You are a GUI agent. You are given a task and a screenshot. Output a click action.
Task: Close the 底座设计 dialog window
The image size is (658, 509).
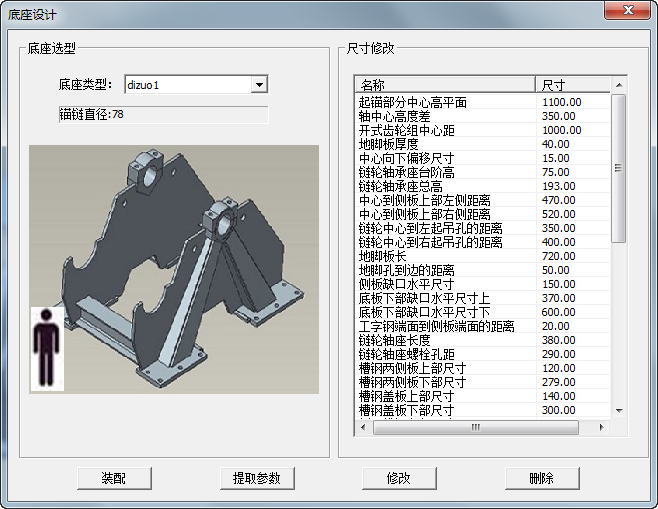627,11
